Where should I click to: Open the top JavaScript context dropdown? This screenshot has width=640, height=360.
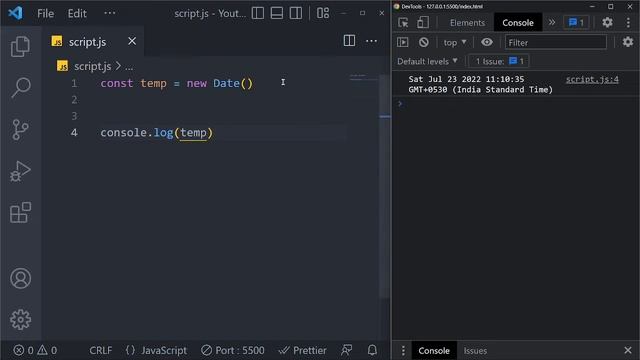click(x=455, y=42)
